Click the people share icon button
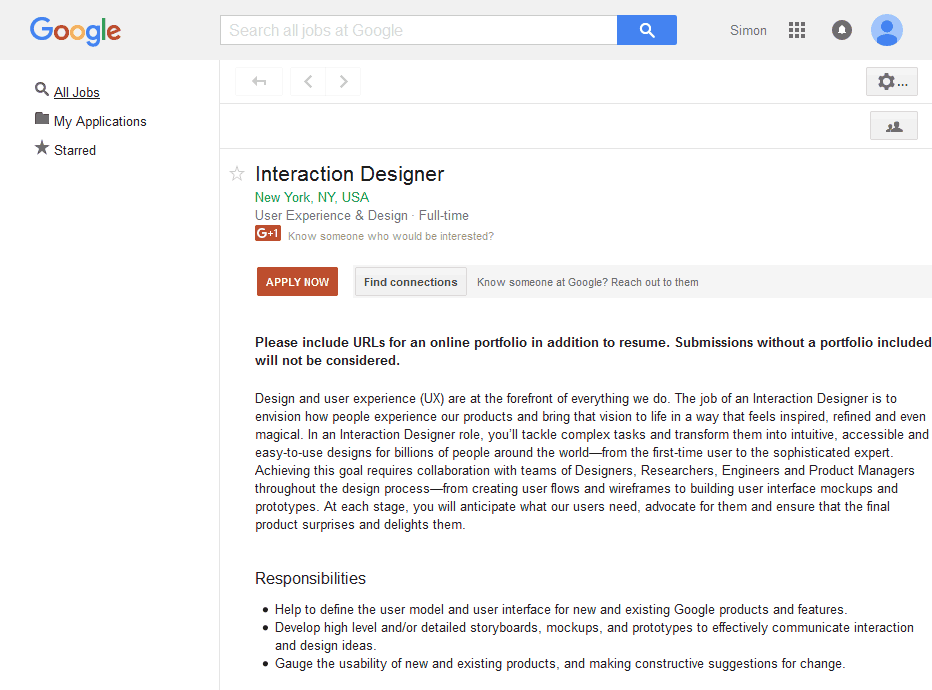932x690 pixels. click(x=894, y=126)
